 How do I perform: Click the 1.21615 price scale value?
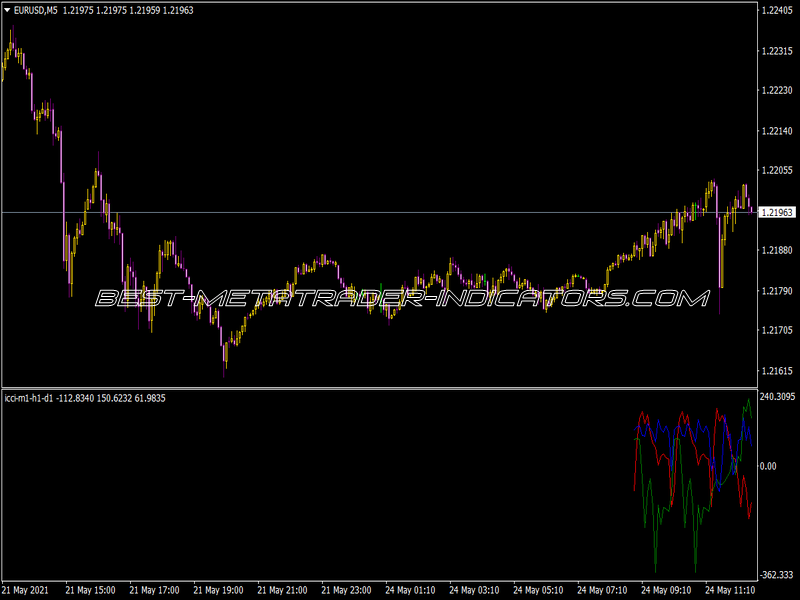[777, 371]
